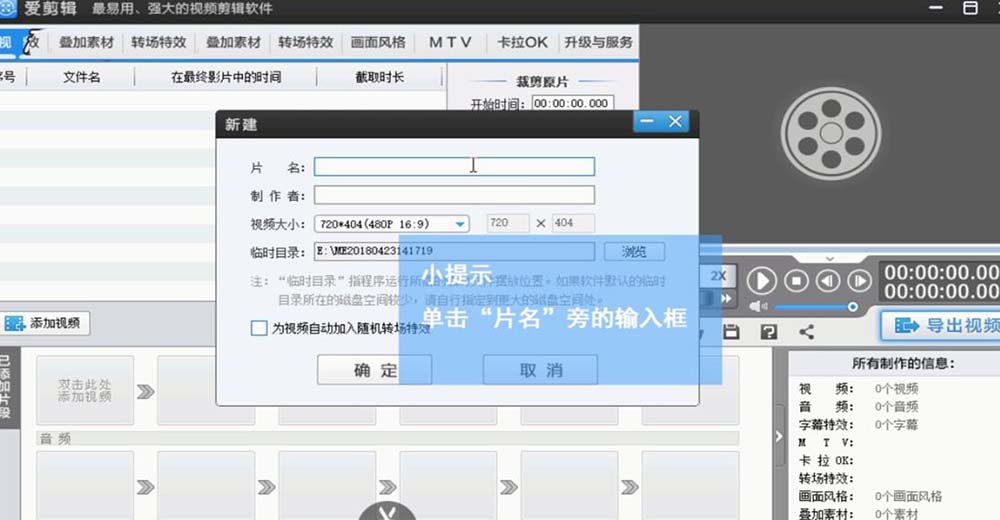Viewport: 1000px width, 520px height.
Task: Click the 截取时长 column header
Action: [x=379, y=77]
